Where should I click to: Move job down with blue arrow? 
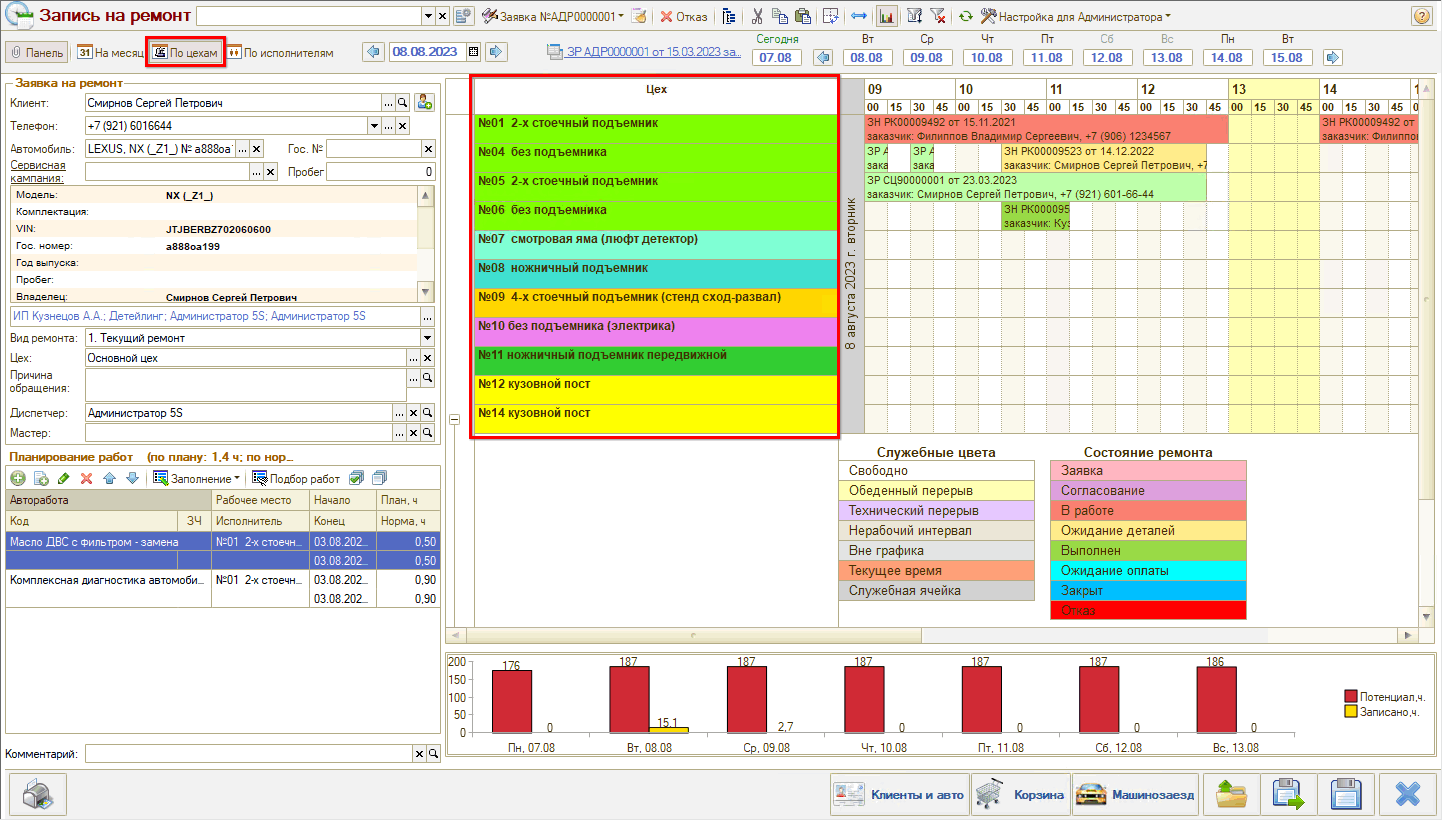click(x=131, y=478)
